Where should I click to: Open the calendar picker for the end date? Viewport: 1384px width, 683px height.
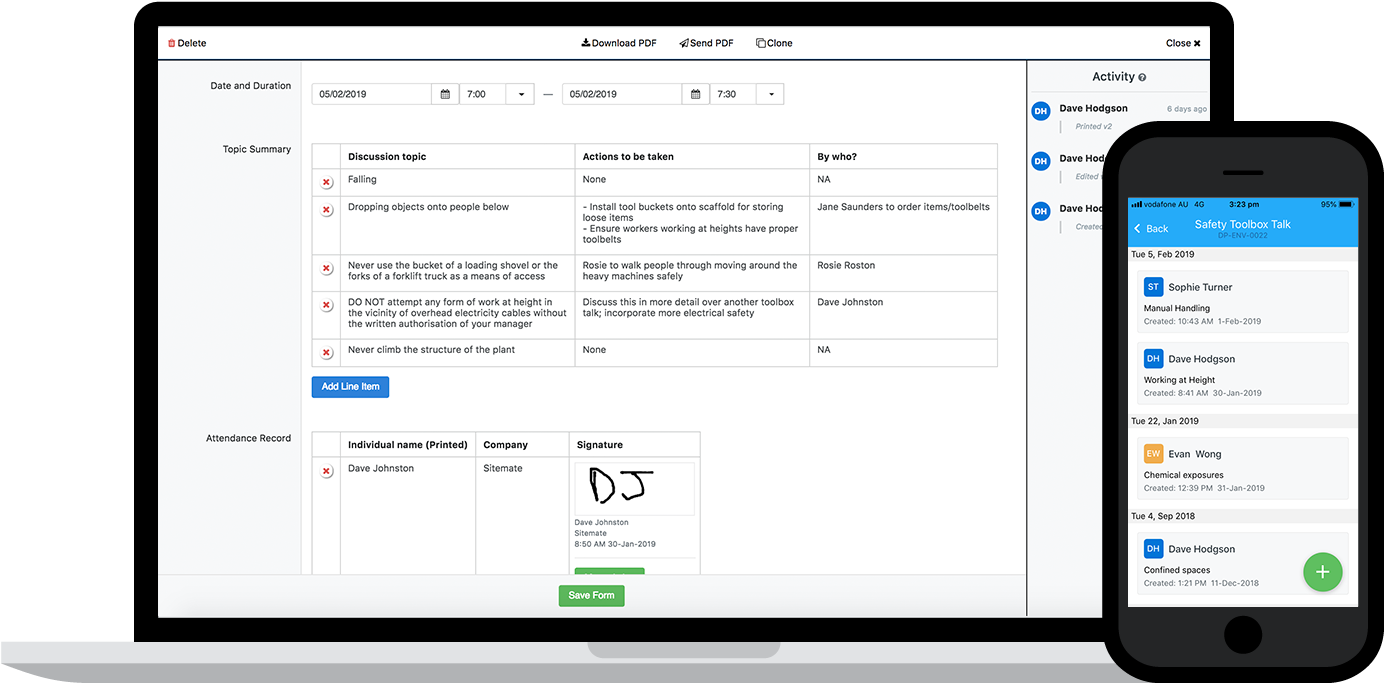pyautogui.click(x=694, y=93)
